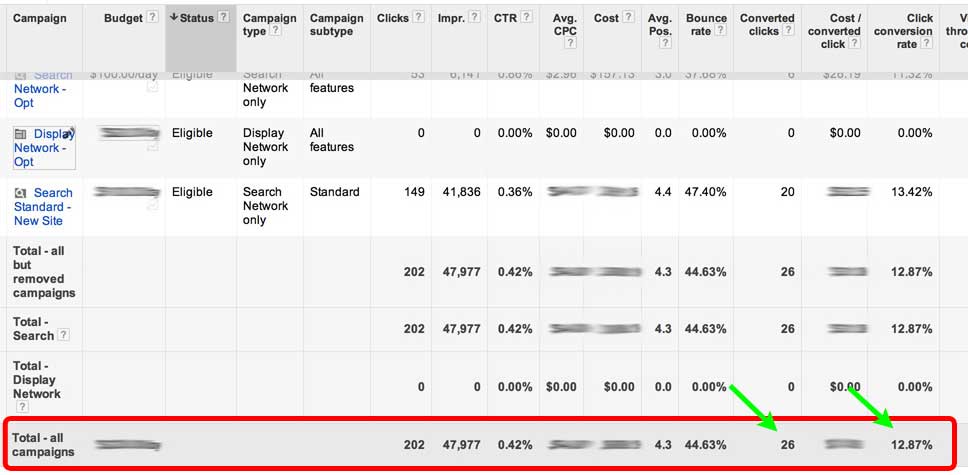
Task: Click help icon beside Total - Search
Action: 64,335
